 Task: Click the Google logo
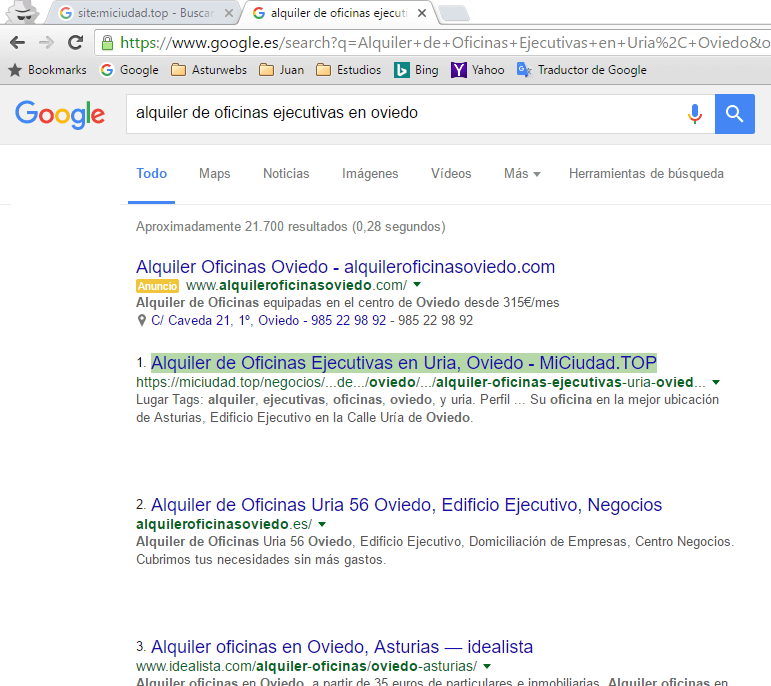tap(60, 114)
